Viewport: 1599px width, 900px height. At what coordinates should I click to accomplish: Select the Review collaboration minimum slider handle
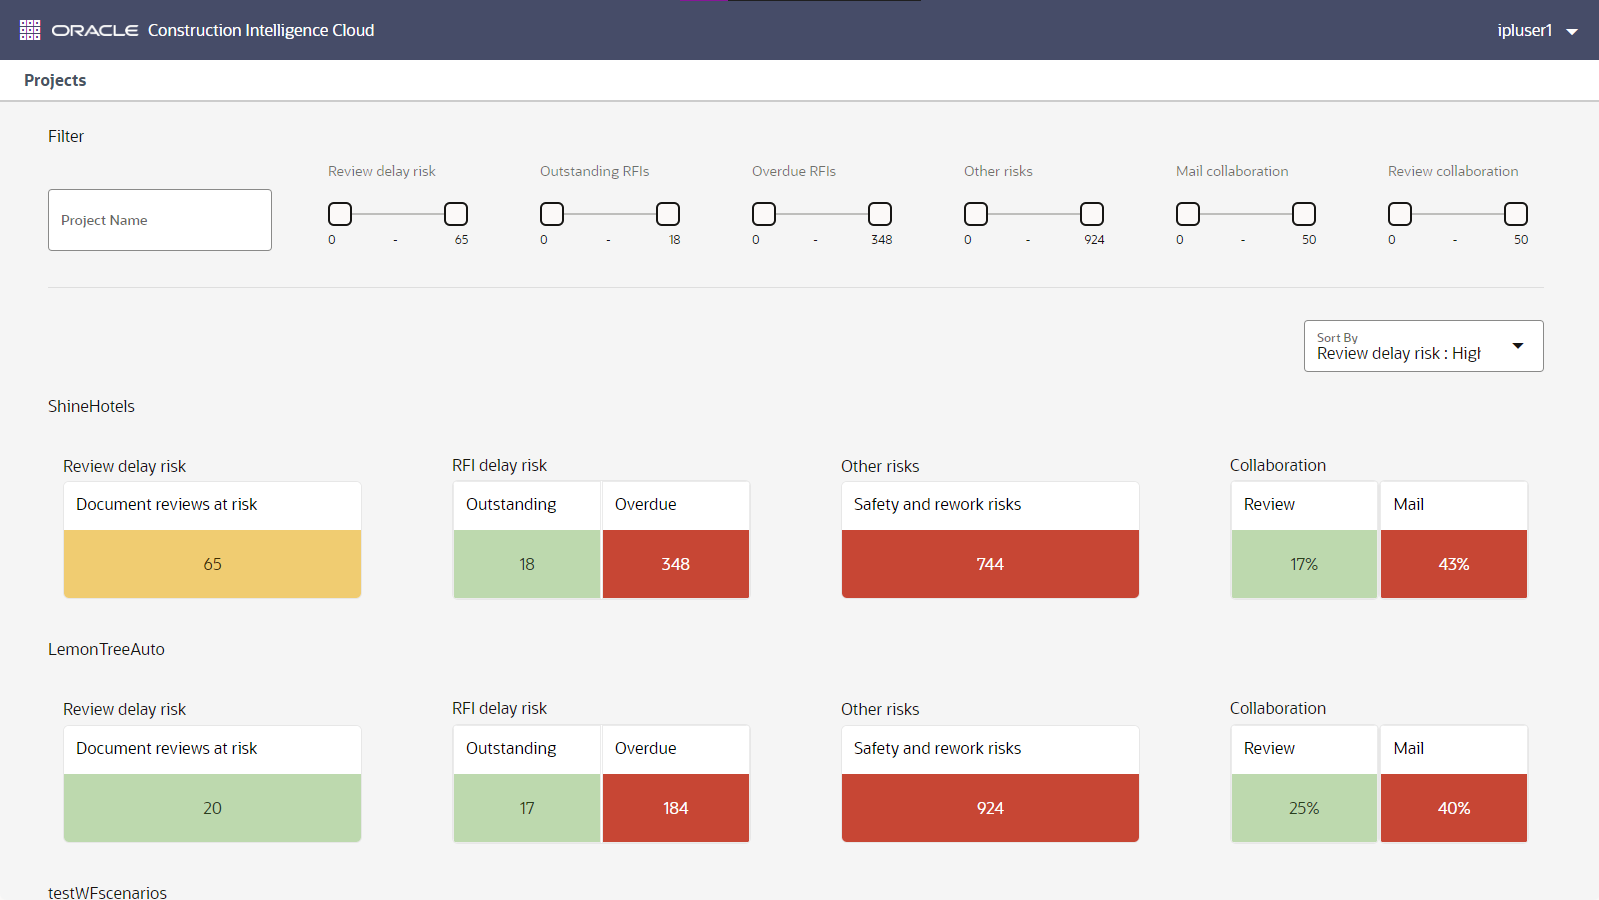point(1400,214)
